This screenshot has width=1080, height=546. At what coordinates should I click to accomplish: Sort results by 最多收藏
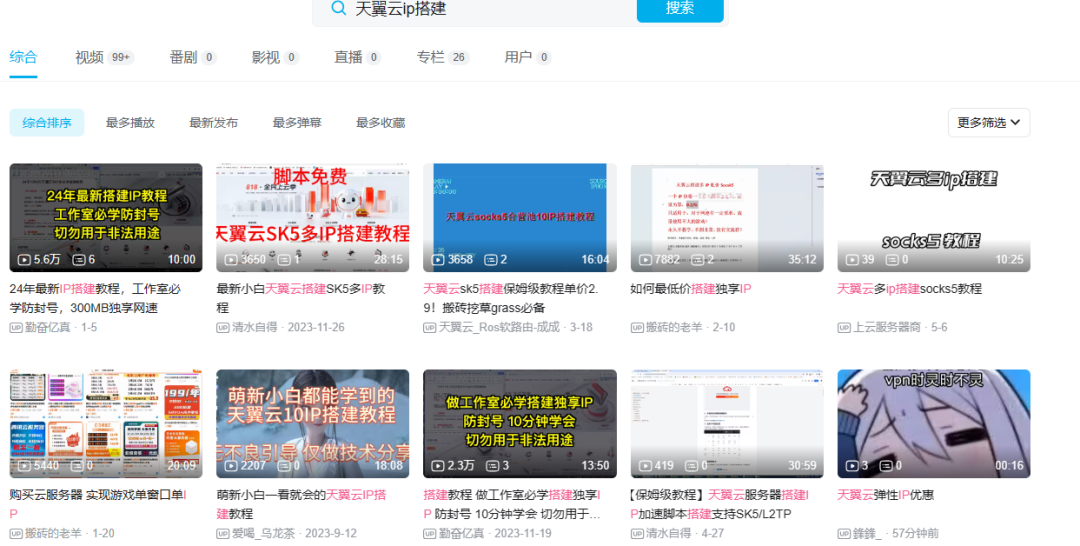pos(380,123)
